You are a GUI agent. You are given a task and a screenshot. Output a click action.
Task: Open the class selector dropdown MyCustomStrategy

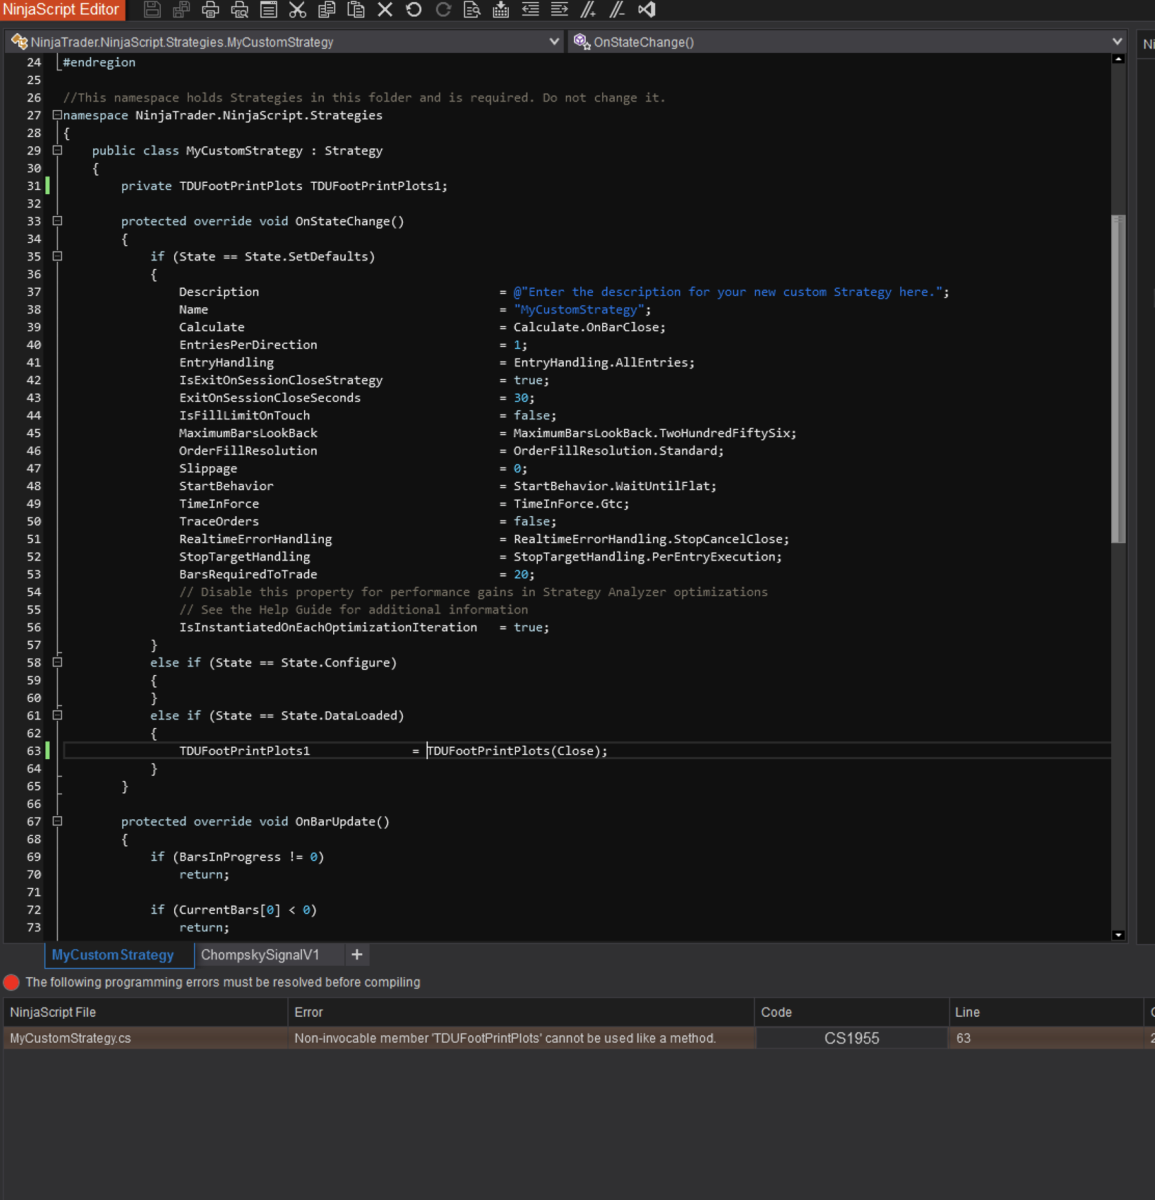click(285, 42)
